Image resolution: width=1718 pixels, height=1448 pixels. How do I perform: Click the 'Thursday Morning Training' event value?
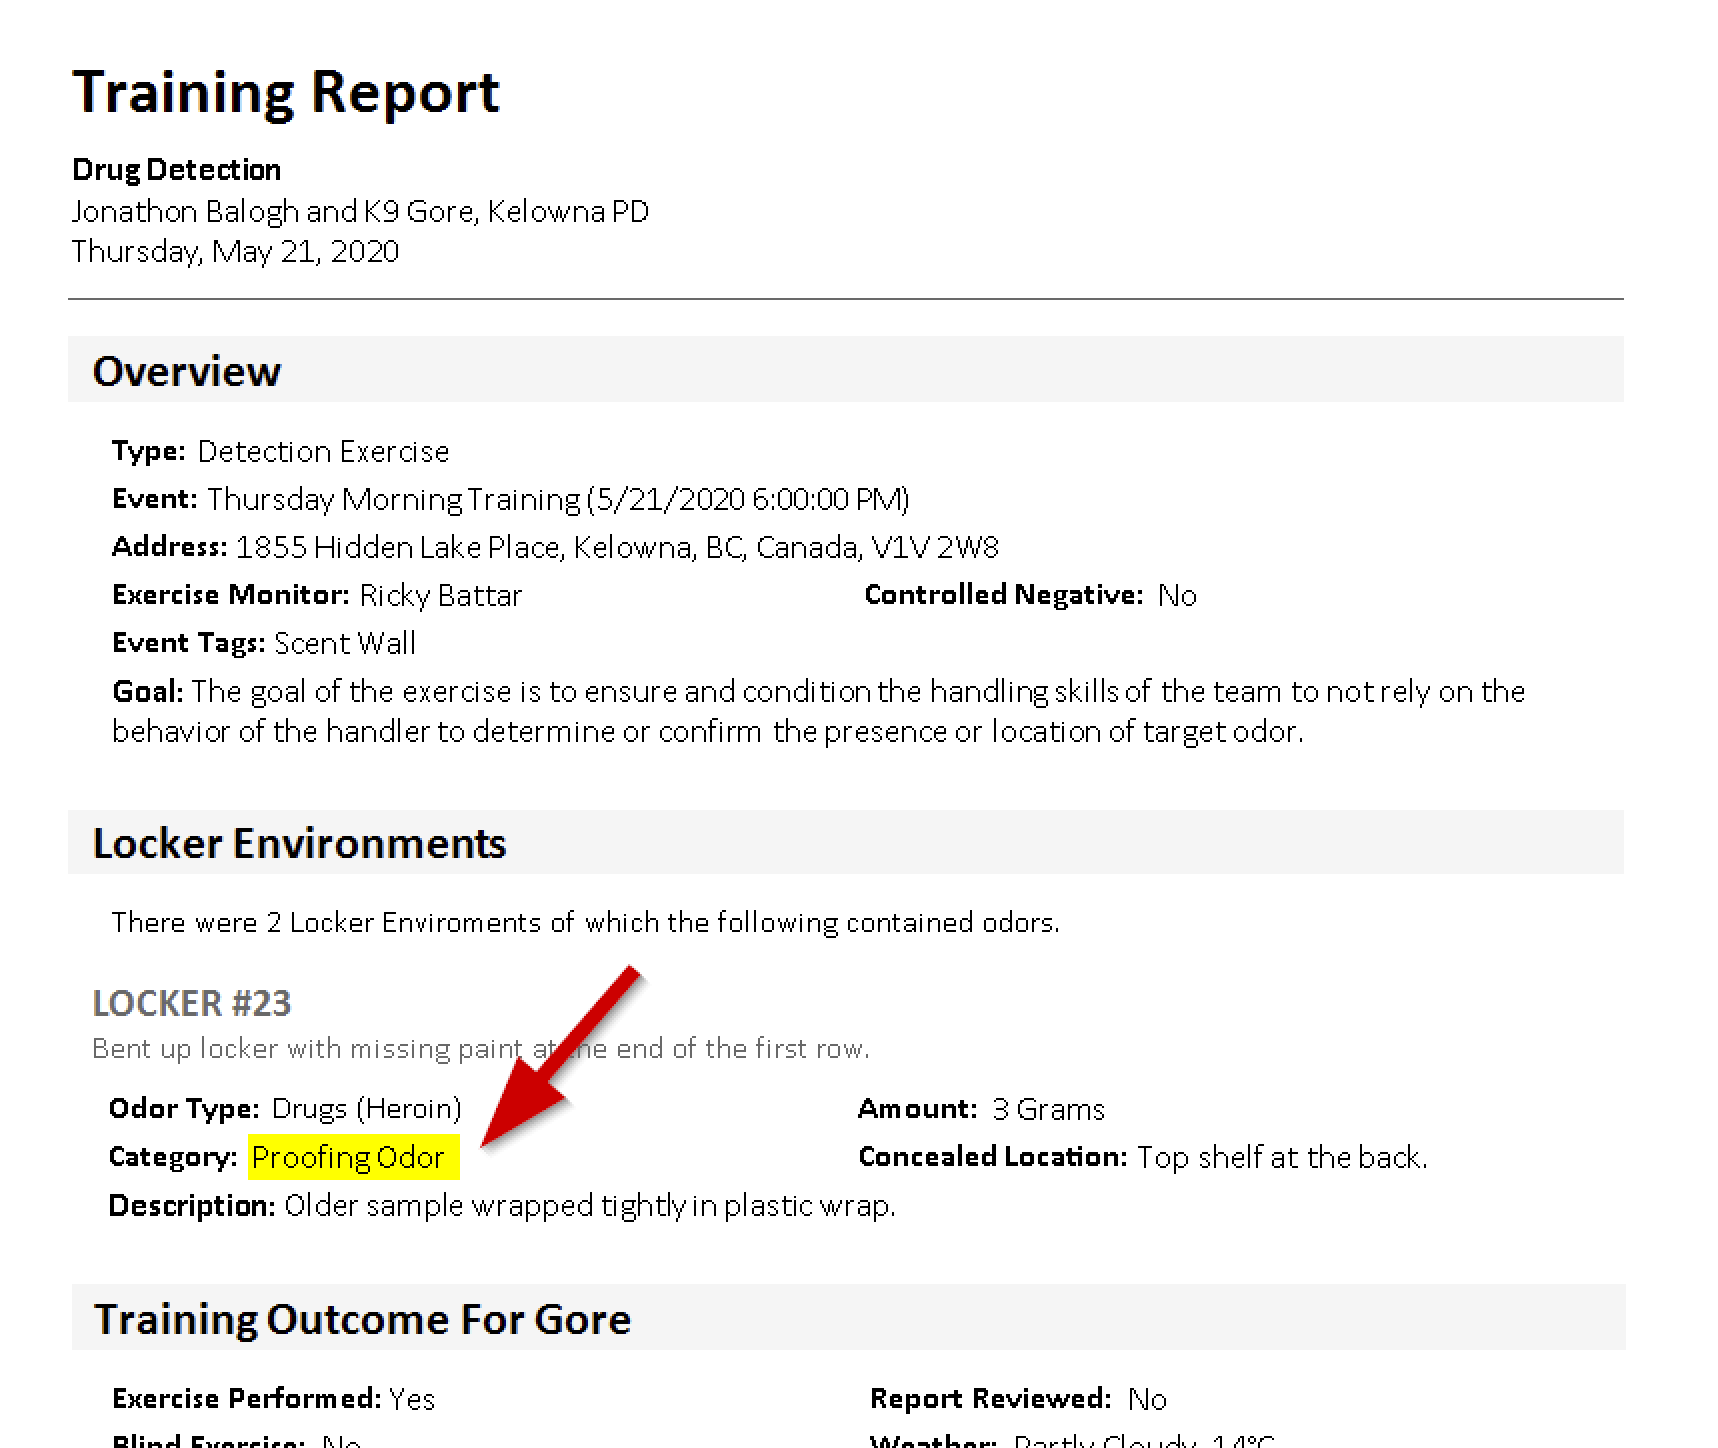click(x=558, y=499)
